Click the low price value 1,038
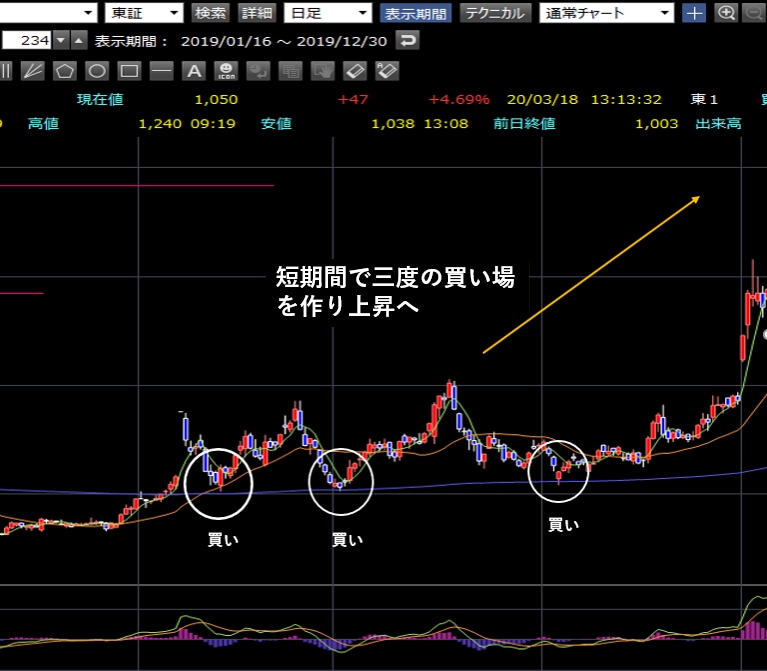Image resolution: width=767 pixels, height=671 pixels. [393, 124]
